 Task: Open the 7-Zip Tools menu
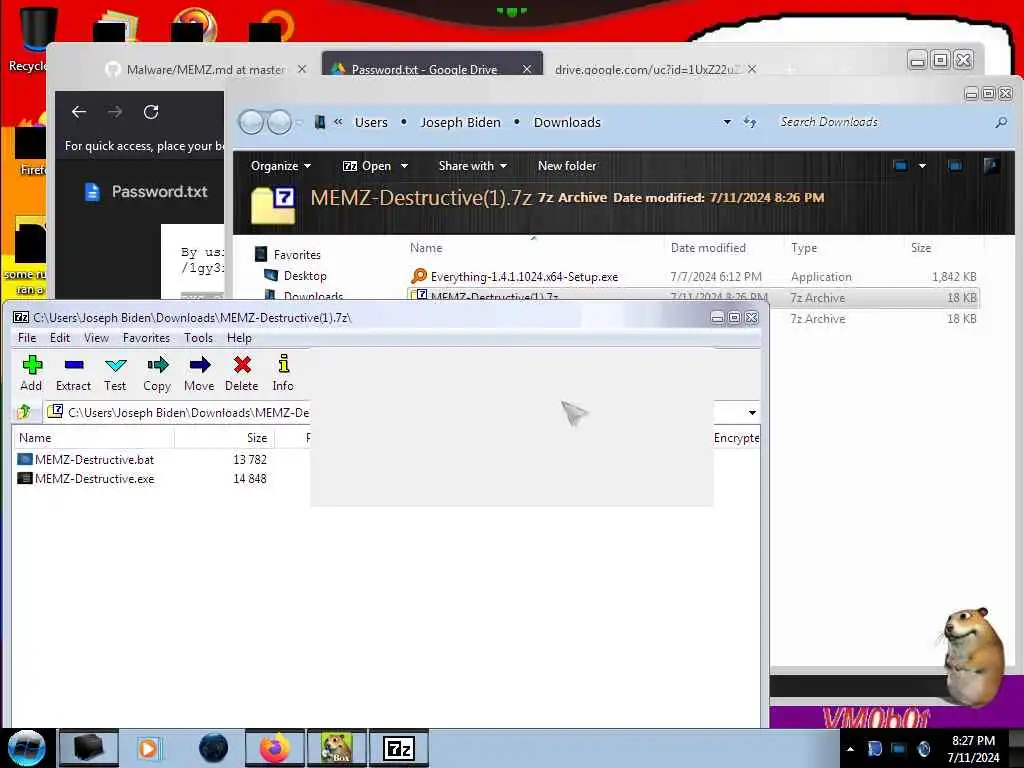coord(198,338)
